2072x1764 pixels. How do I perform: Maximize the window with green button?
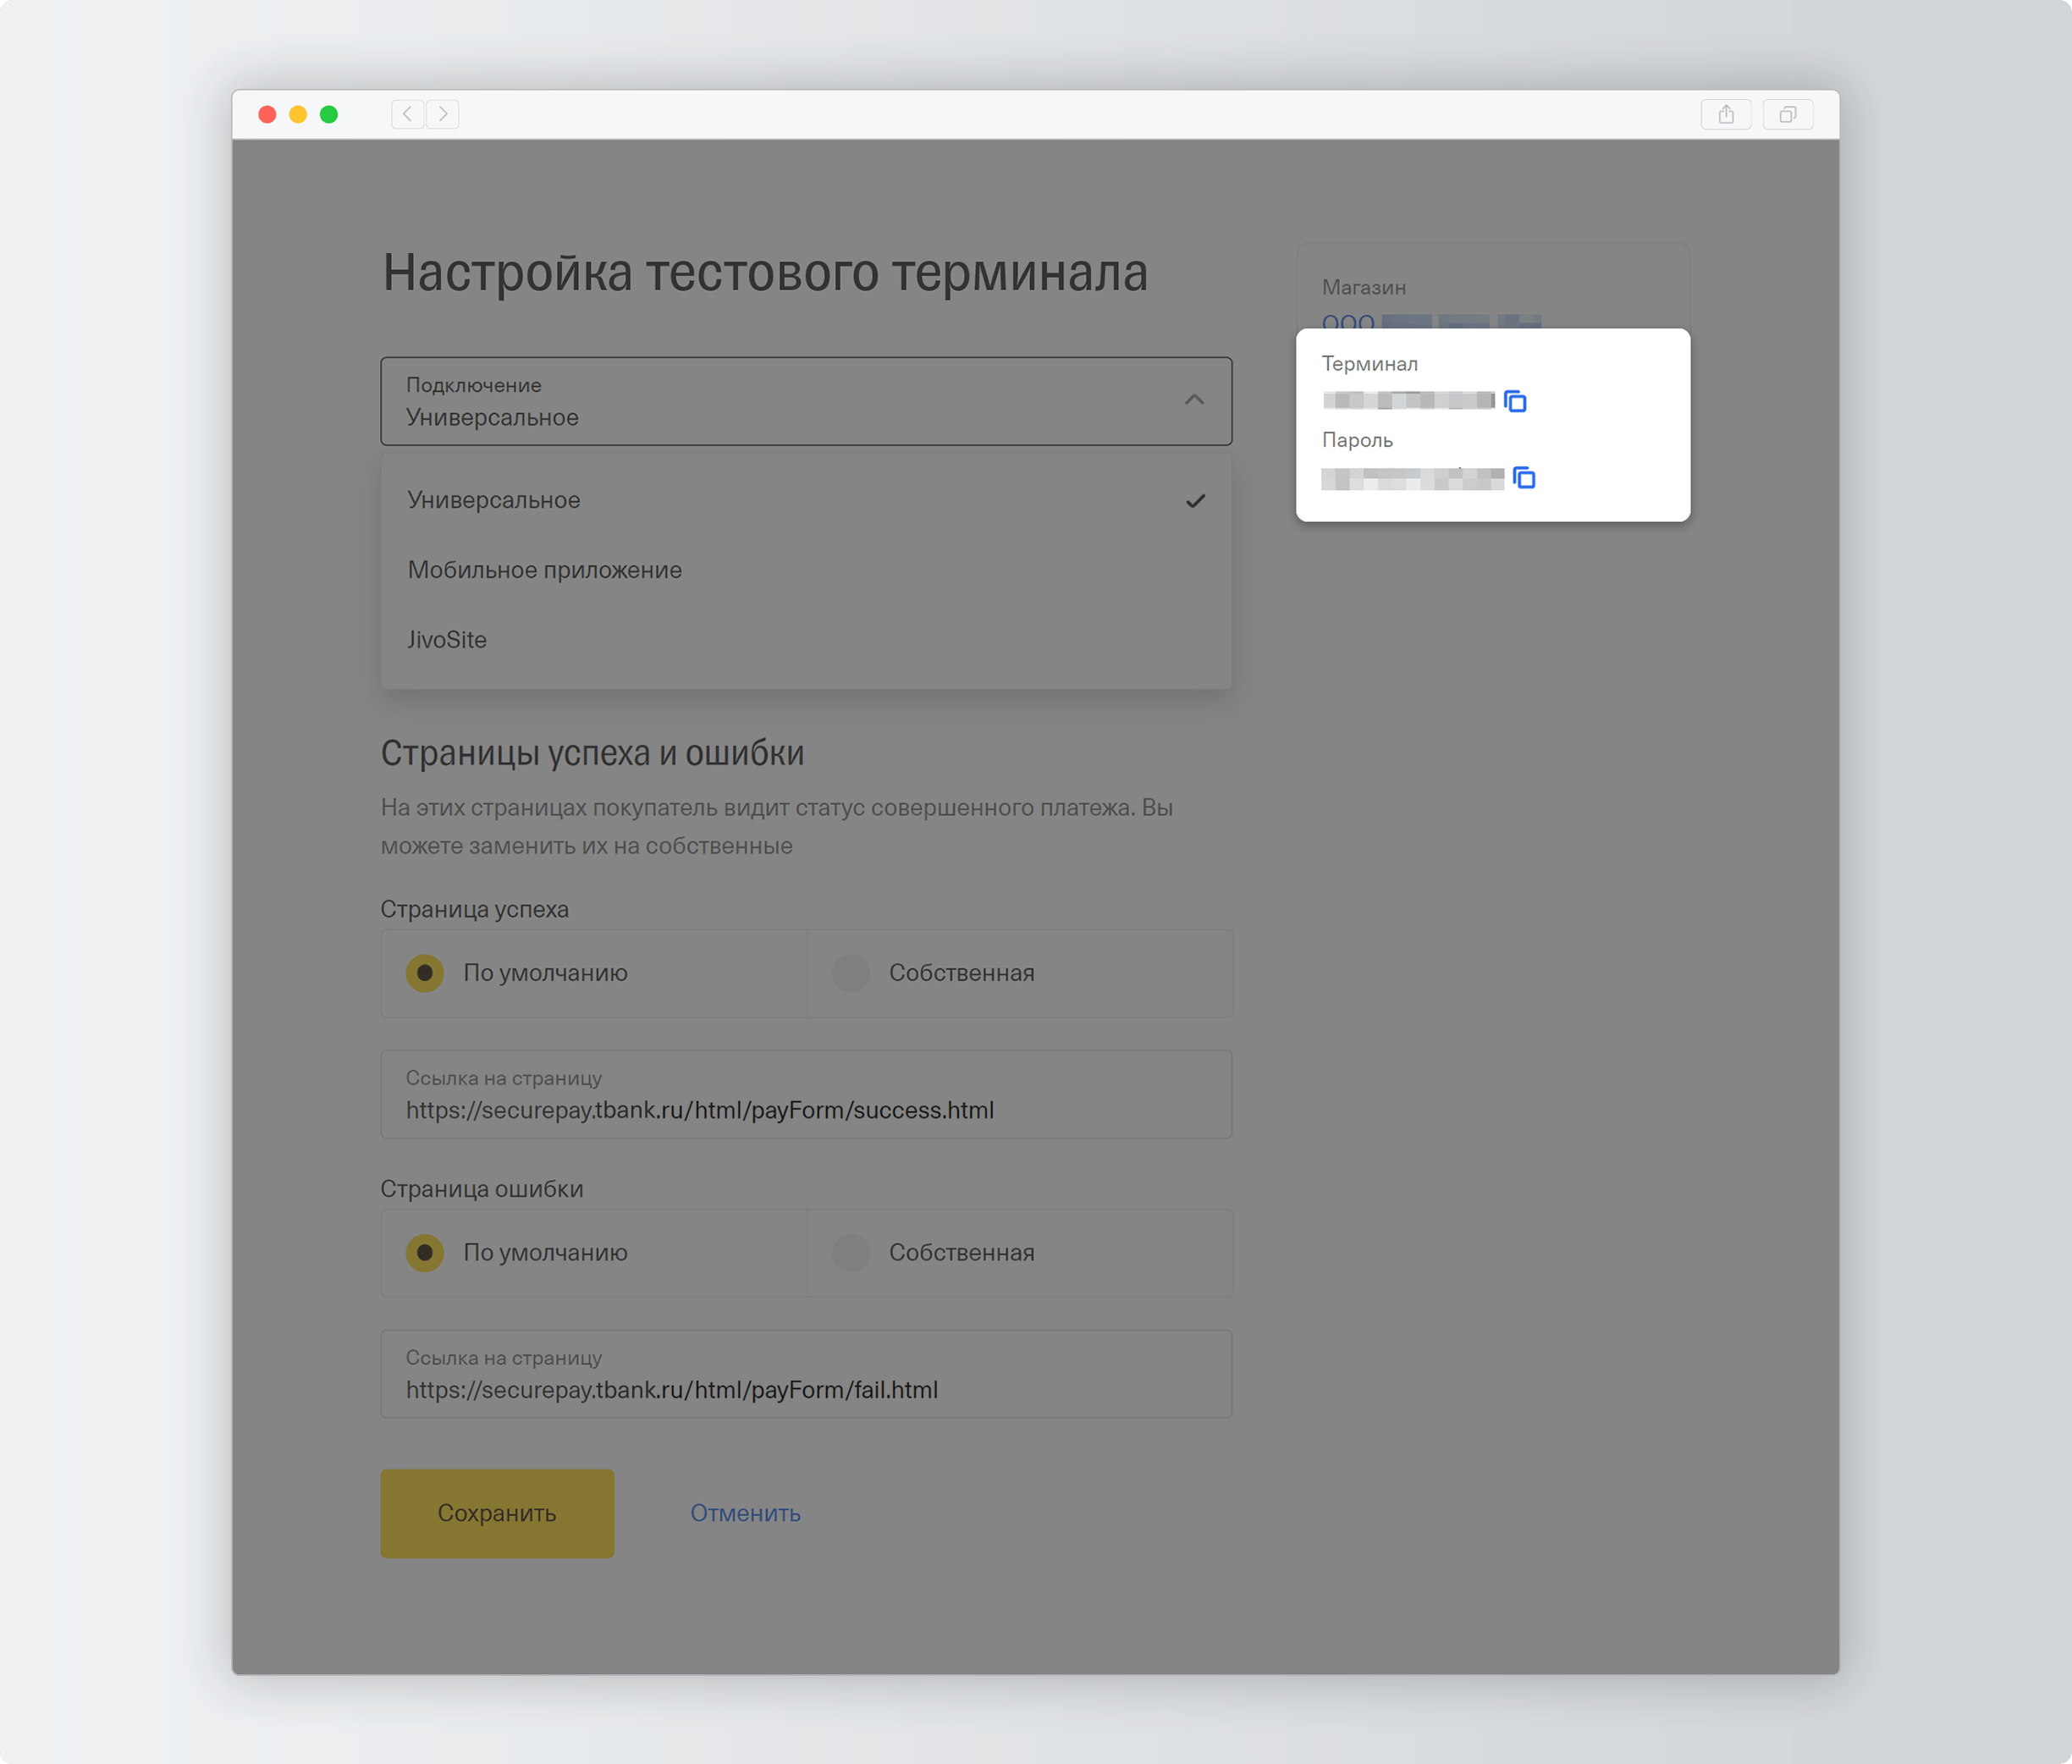point(329,114)
